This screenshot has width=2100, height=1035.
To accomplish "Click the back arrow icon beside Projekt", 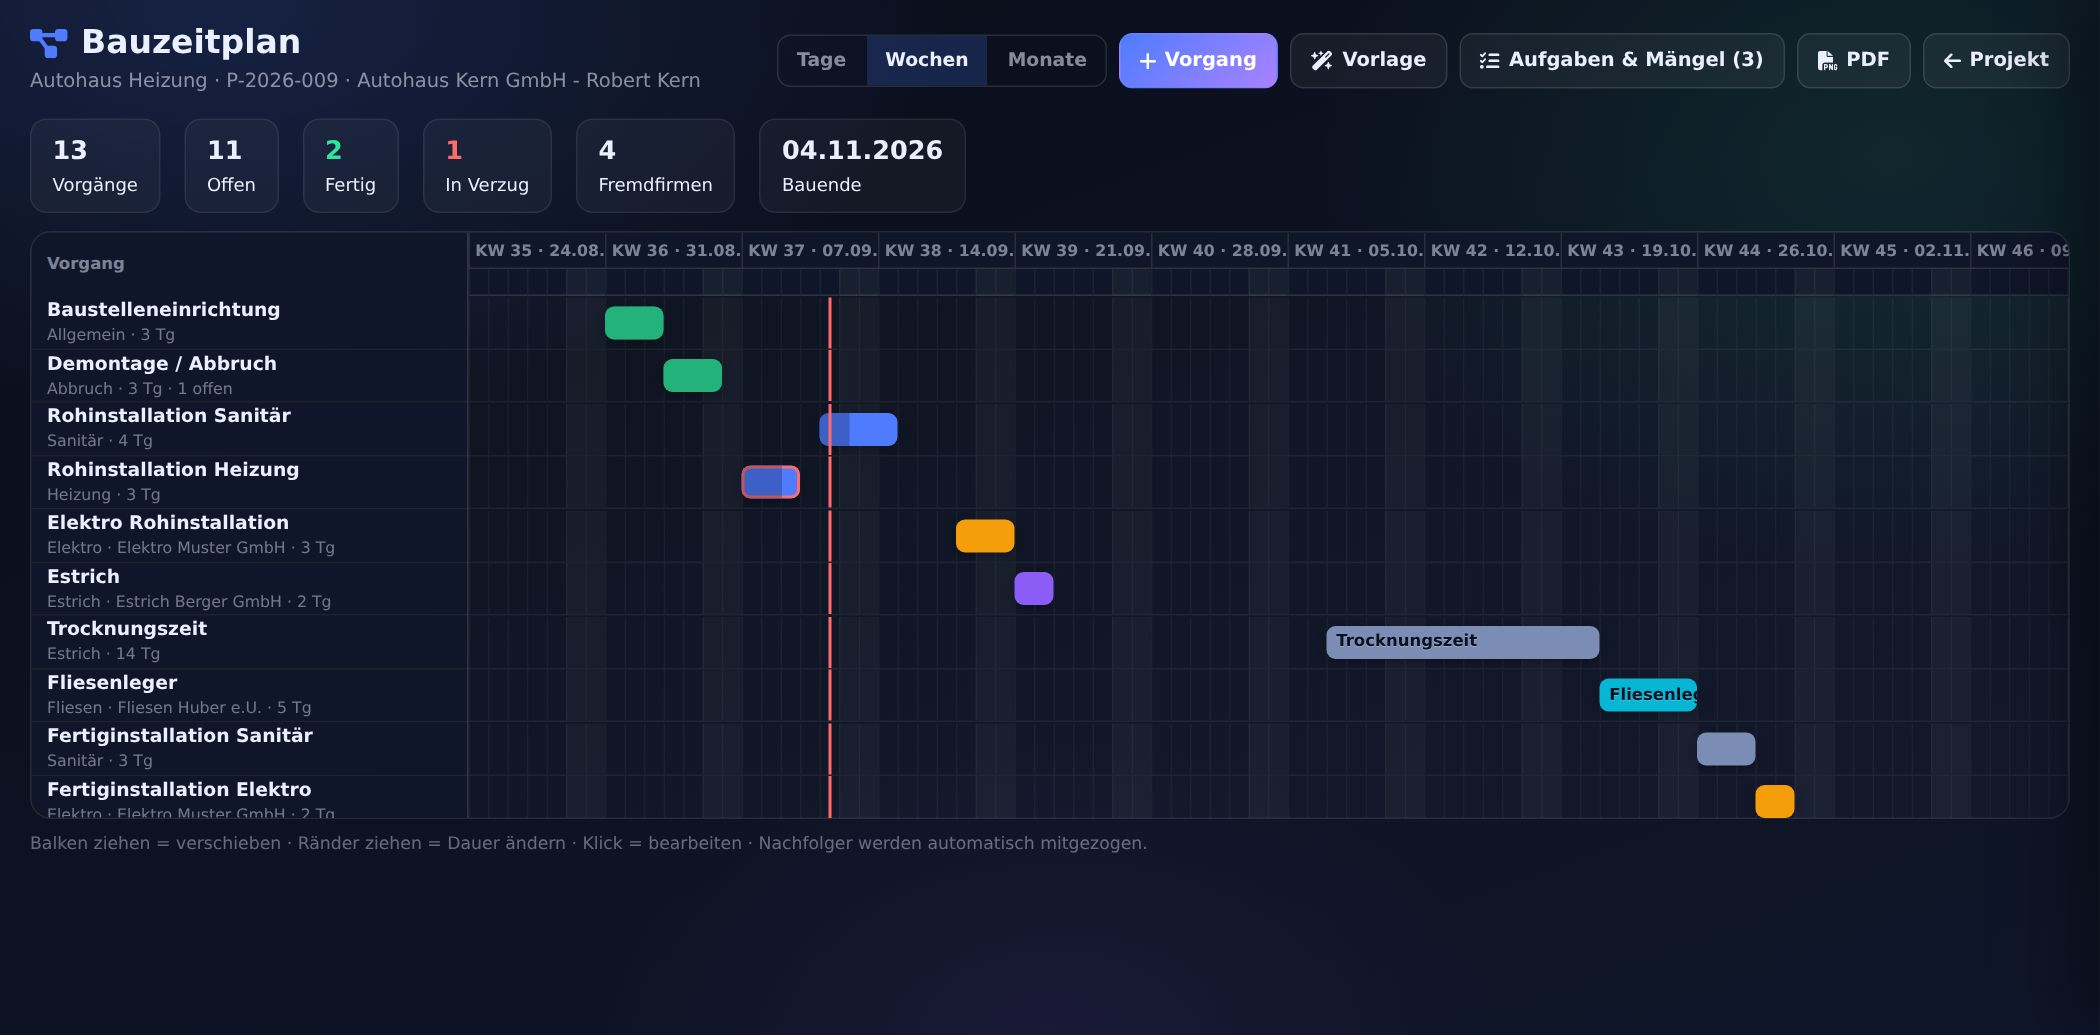I will (1951, 61).
